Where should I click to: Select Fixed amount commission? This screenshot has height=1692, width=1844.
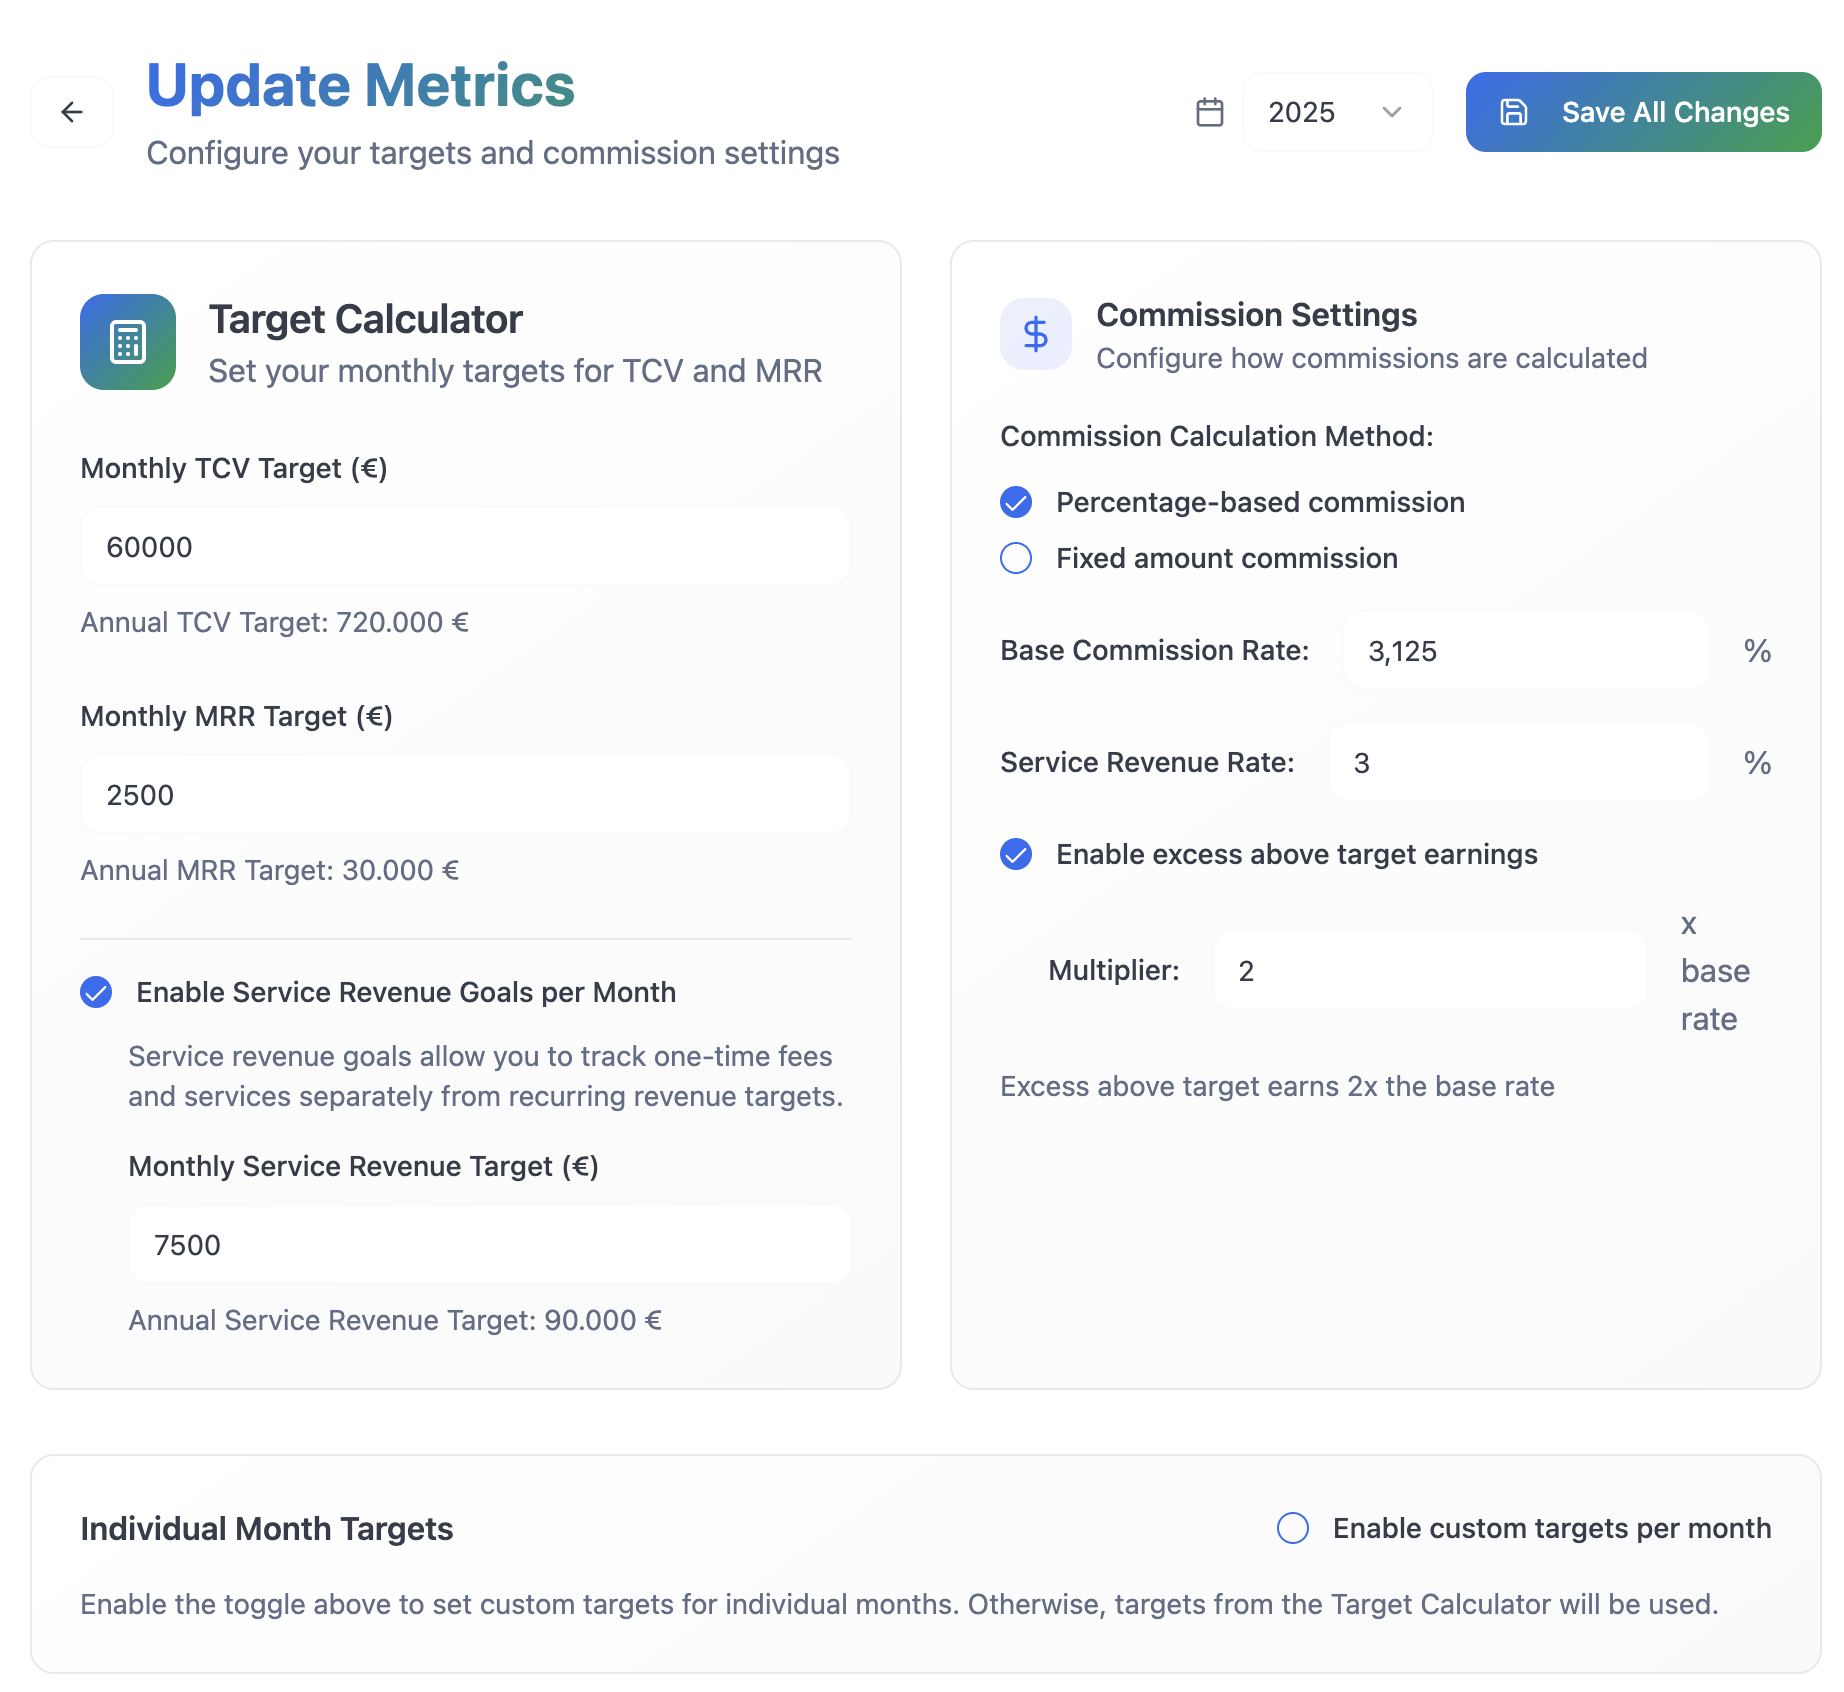click(1015, 558)
